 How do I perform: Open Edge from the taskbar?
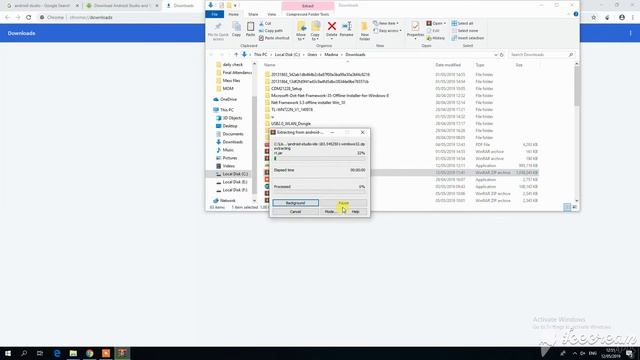57,353
